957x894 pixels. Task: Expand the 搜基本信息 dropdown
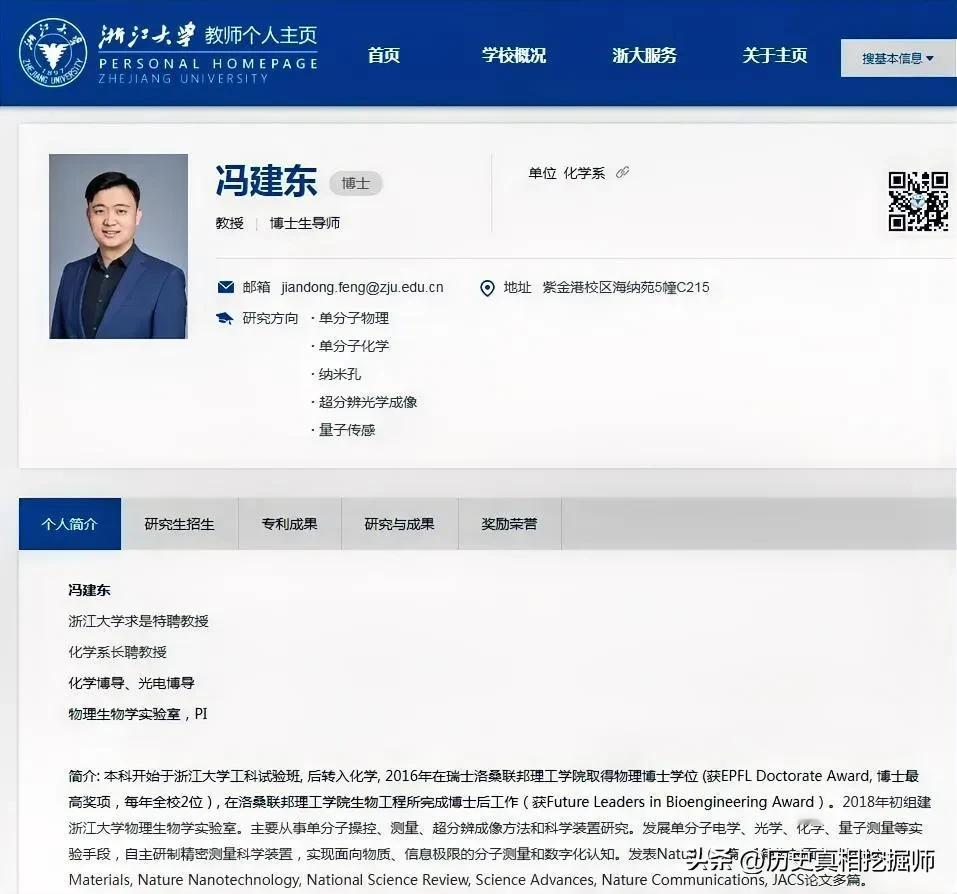point(898,58)
